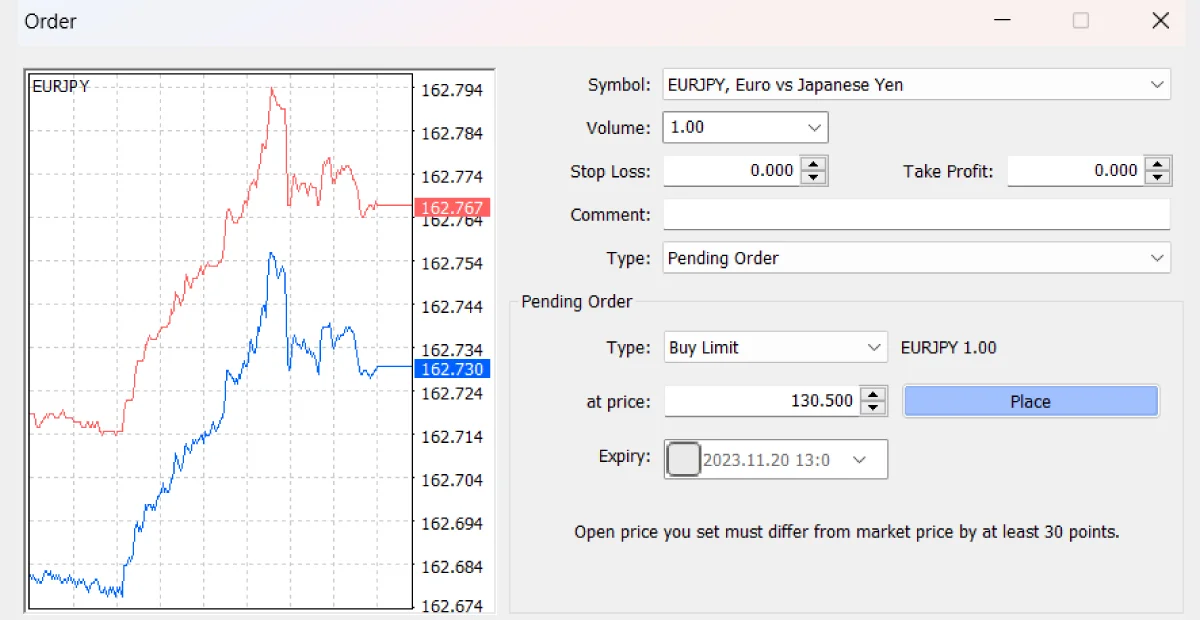Expand the Buy Limit type dropdown

pyautogui.click(x=873, y=348)
